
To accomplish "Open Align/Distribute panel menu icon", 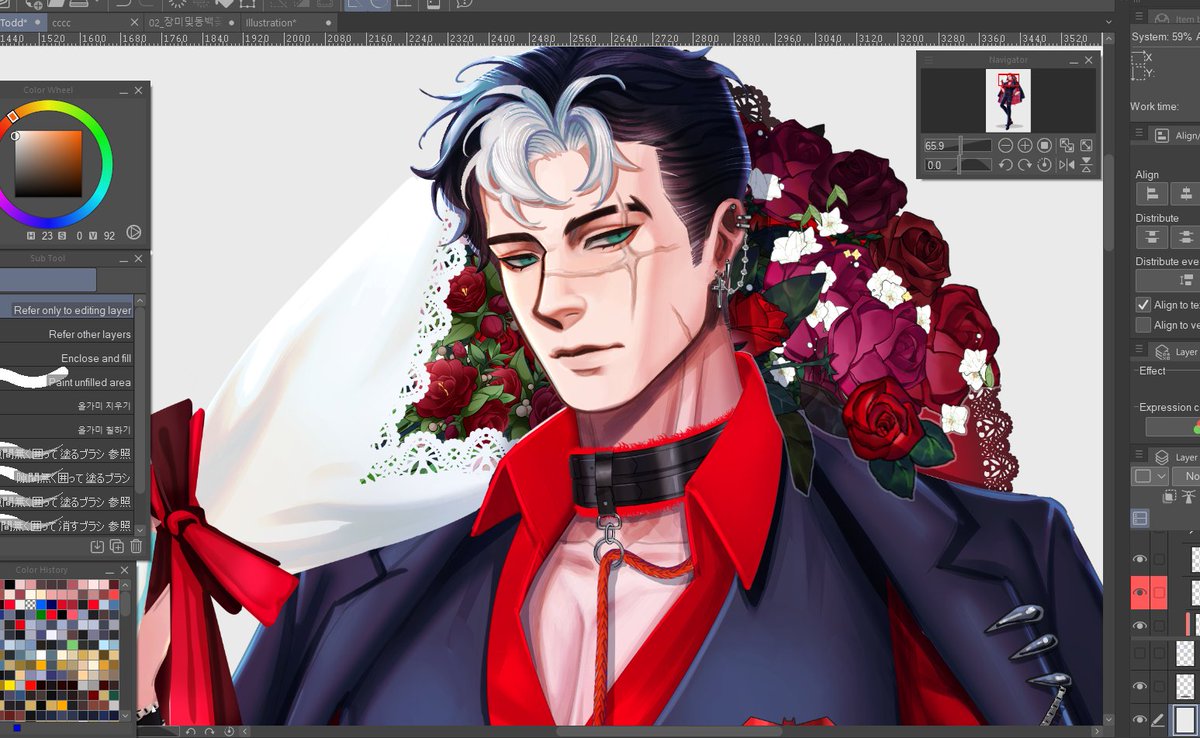I will click(1139, 134).
